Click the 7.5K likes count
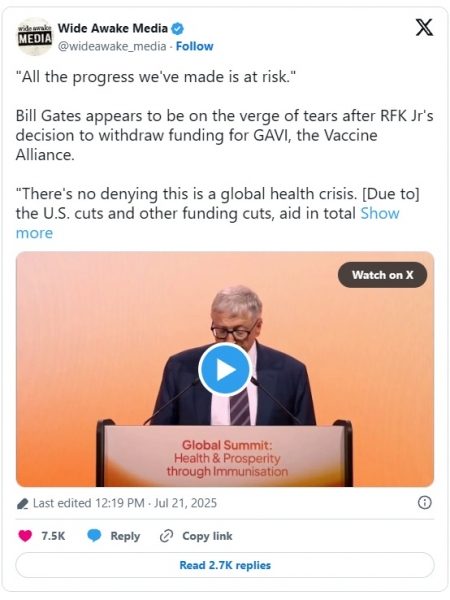 [x=53, y=536]
